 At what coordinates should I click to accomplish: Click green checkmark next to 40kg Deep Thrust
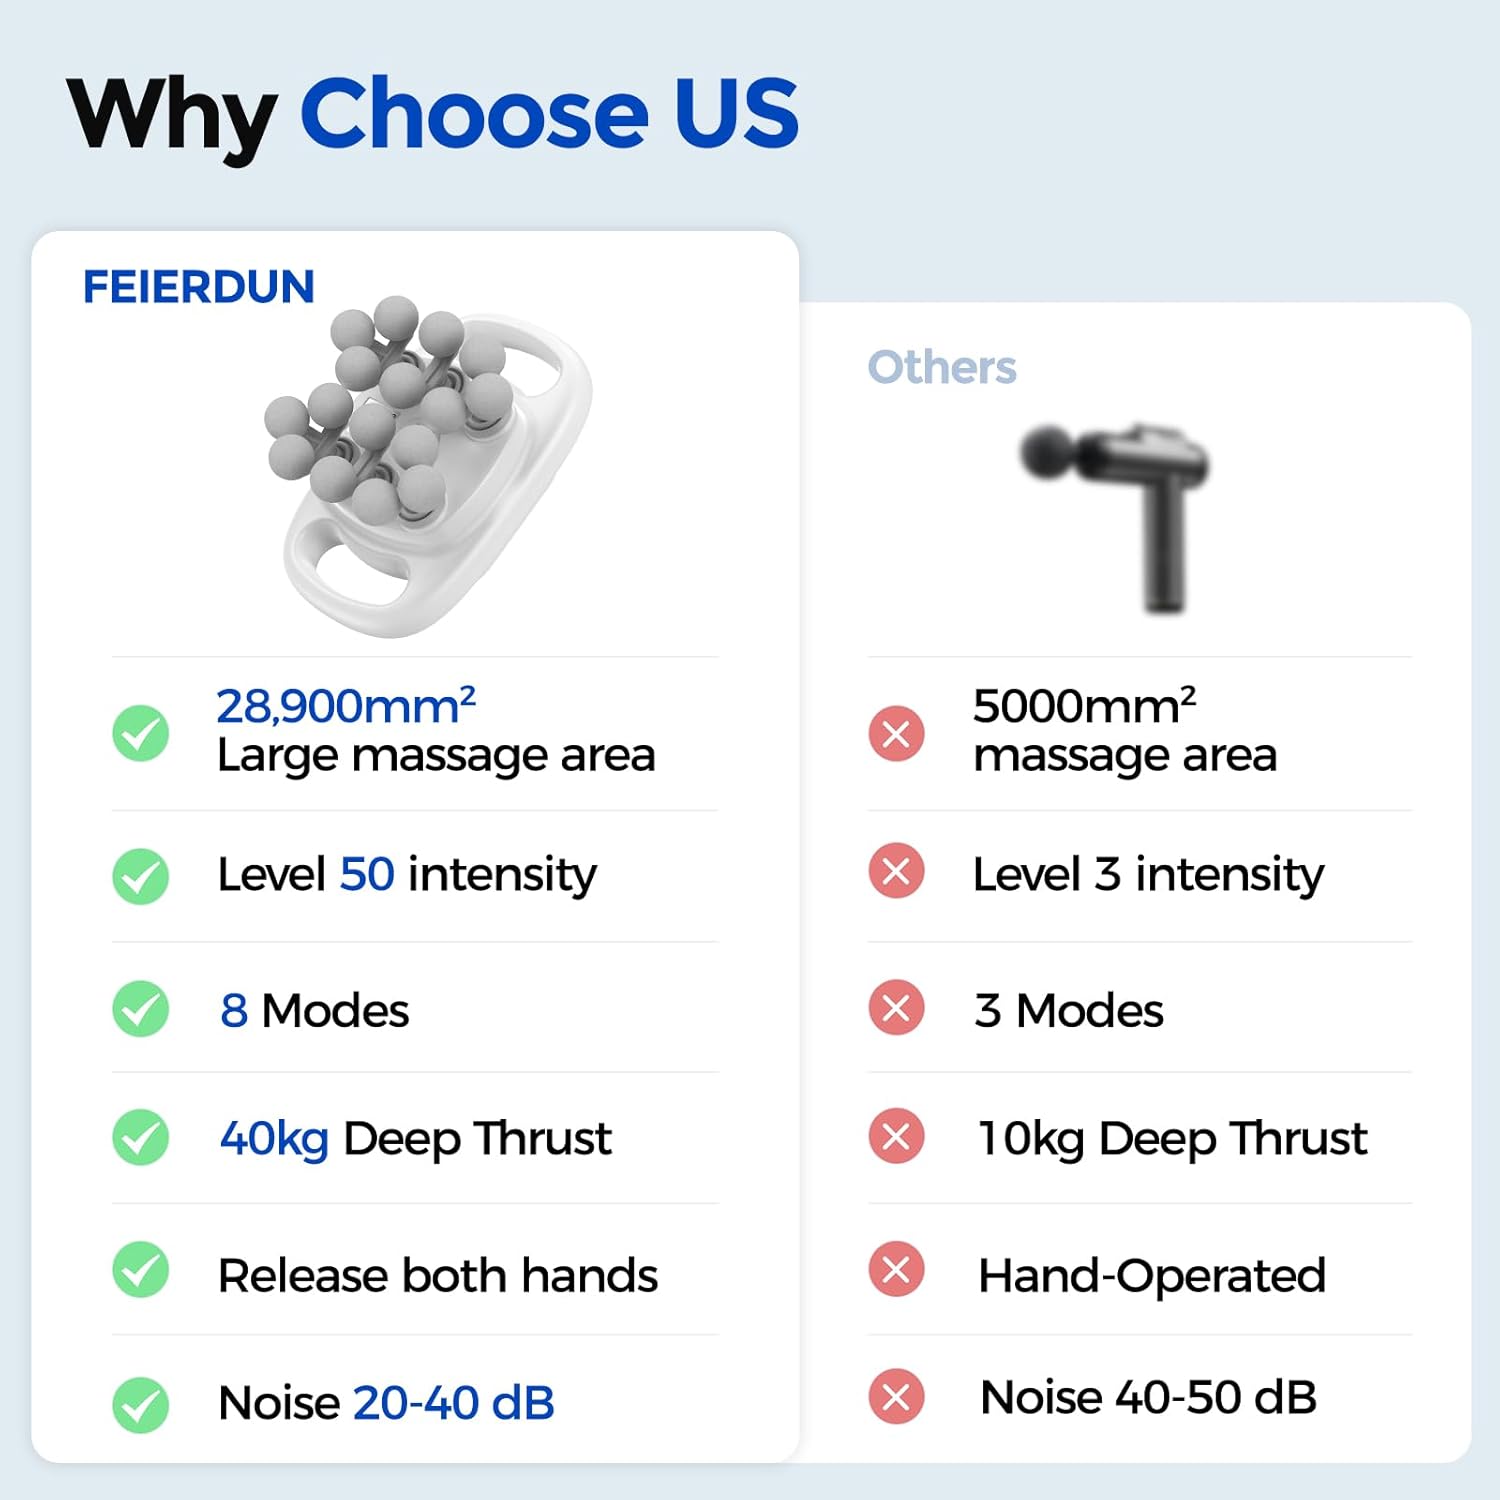(140, 1137)
